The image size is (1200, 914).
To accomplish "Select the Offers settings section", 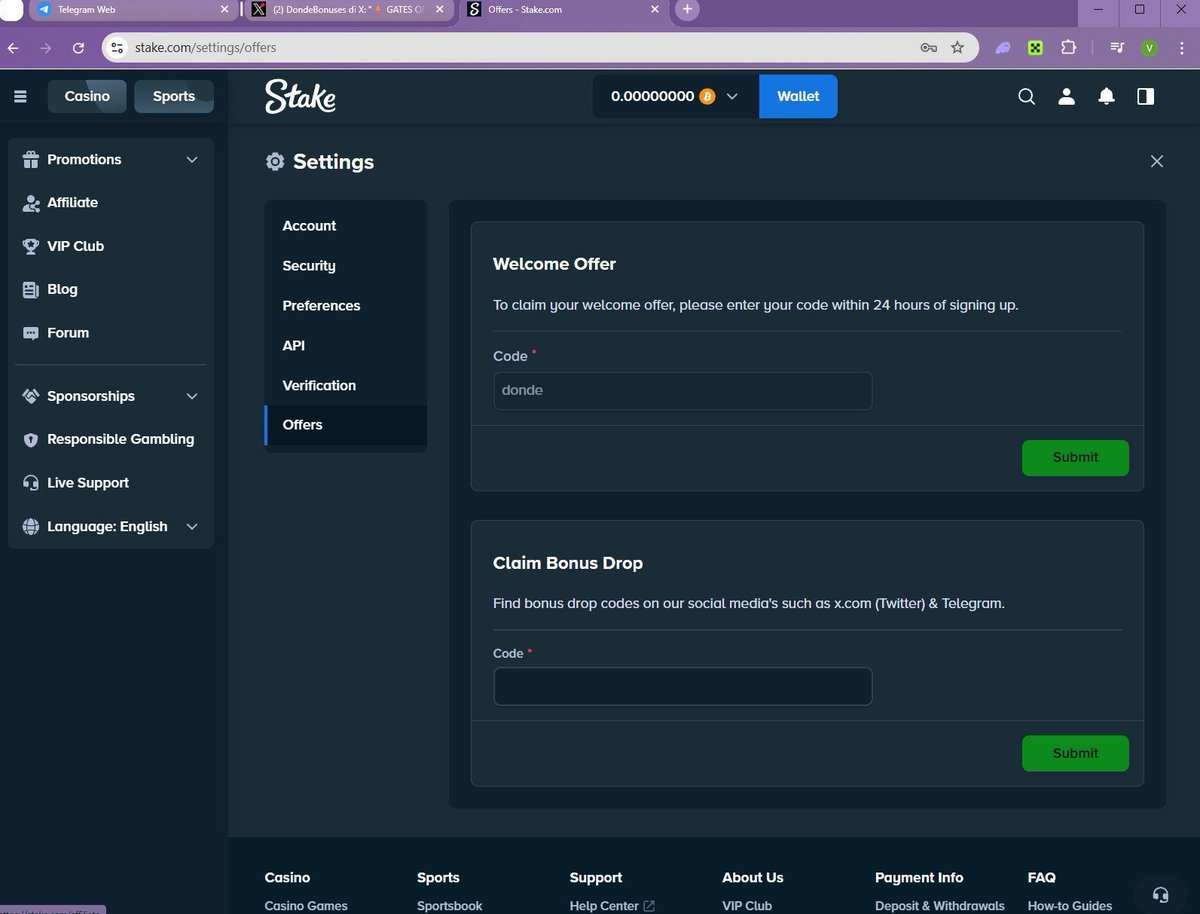I will (346, 425).
